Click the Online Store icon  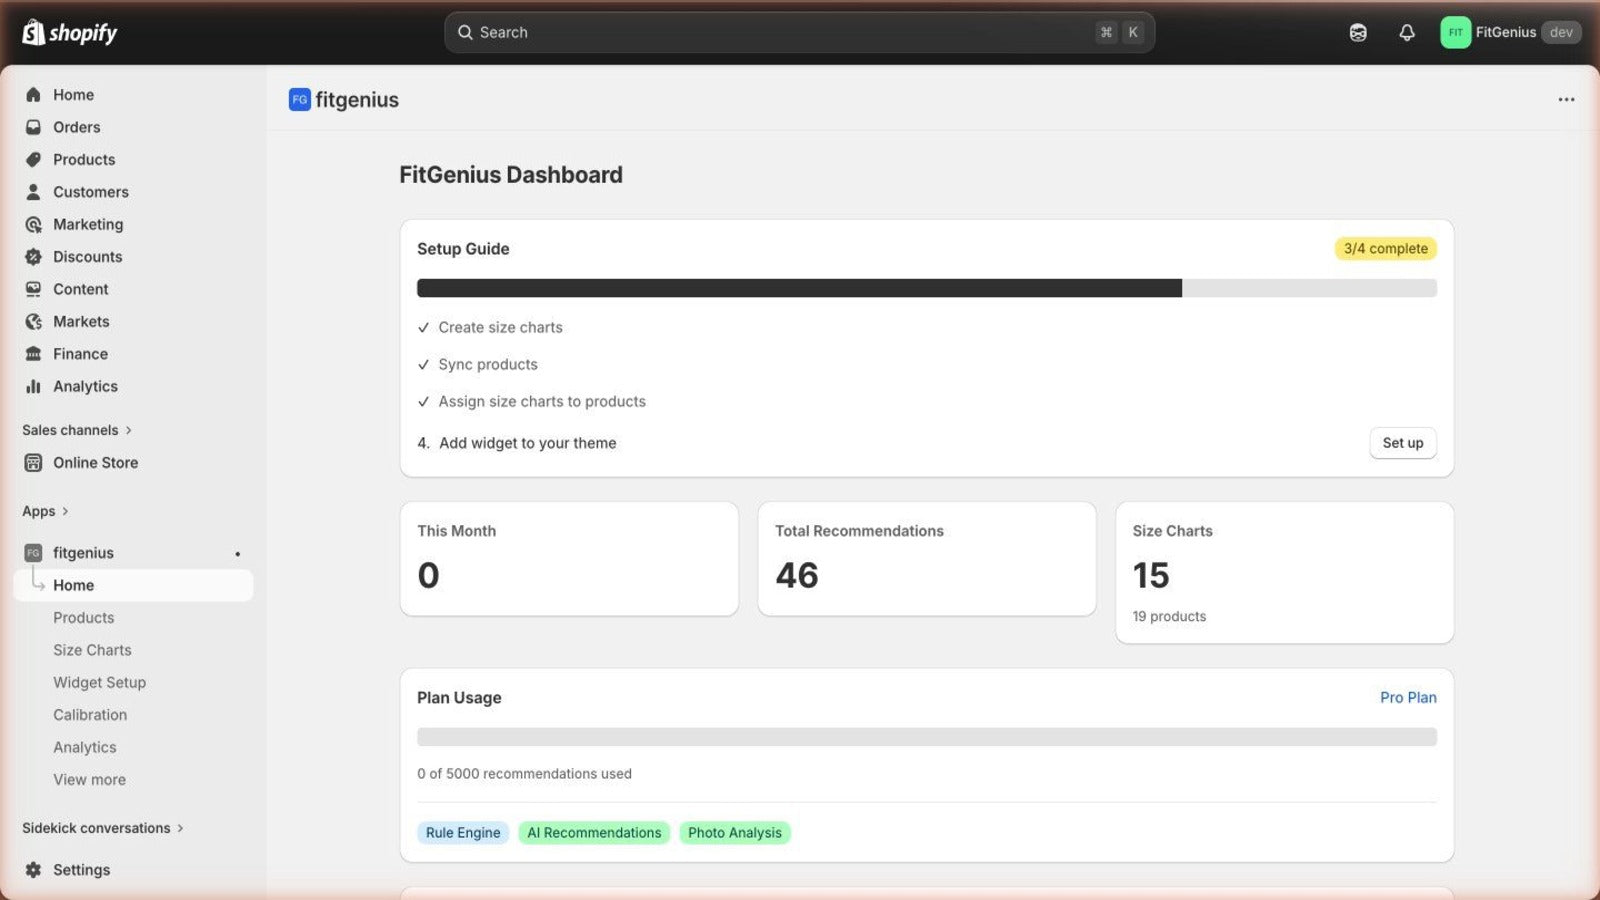33,463
